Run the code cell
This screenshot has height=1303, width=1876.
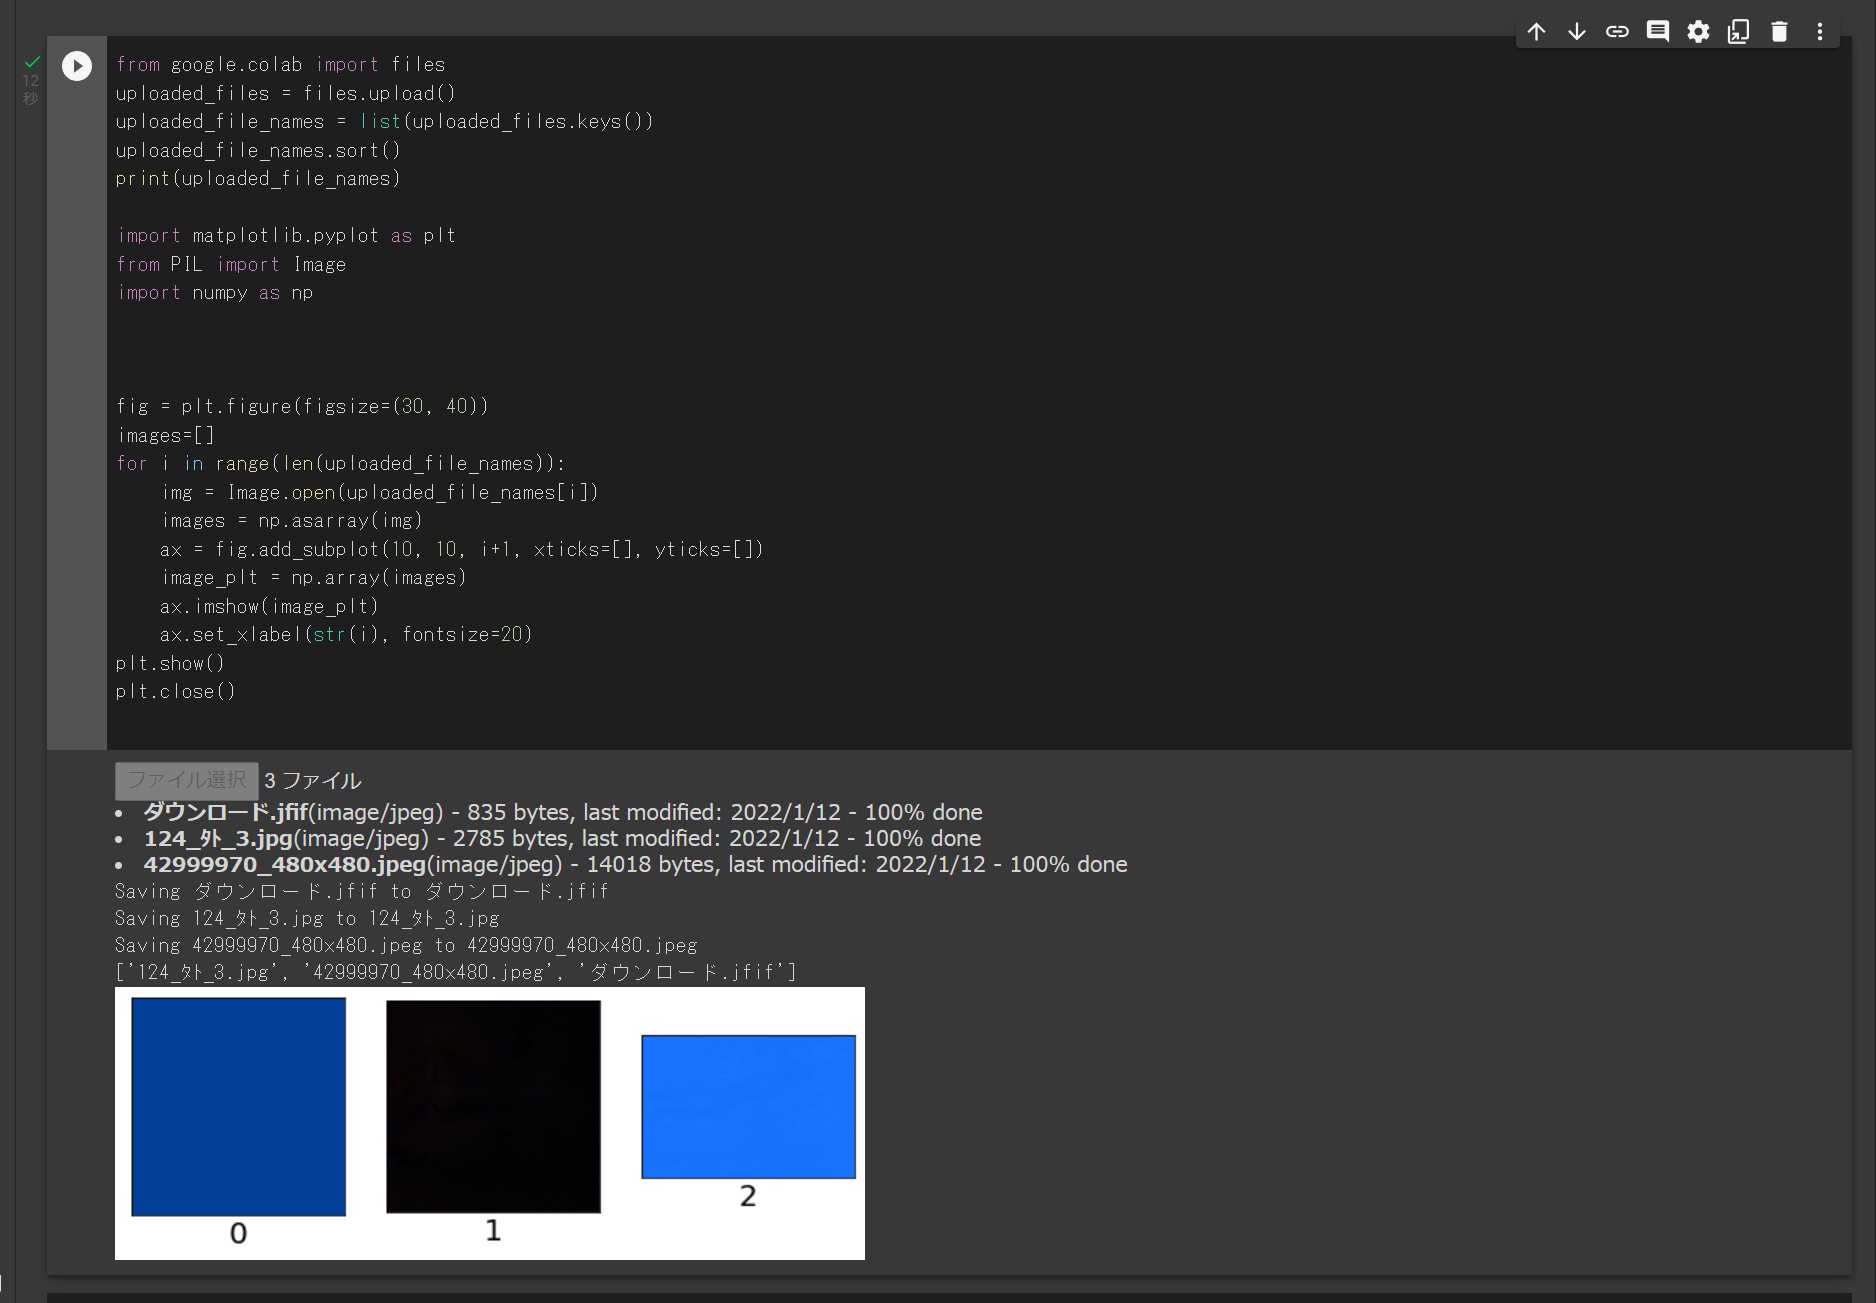pyautogui.click(x=76, y=66)
